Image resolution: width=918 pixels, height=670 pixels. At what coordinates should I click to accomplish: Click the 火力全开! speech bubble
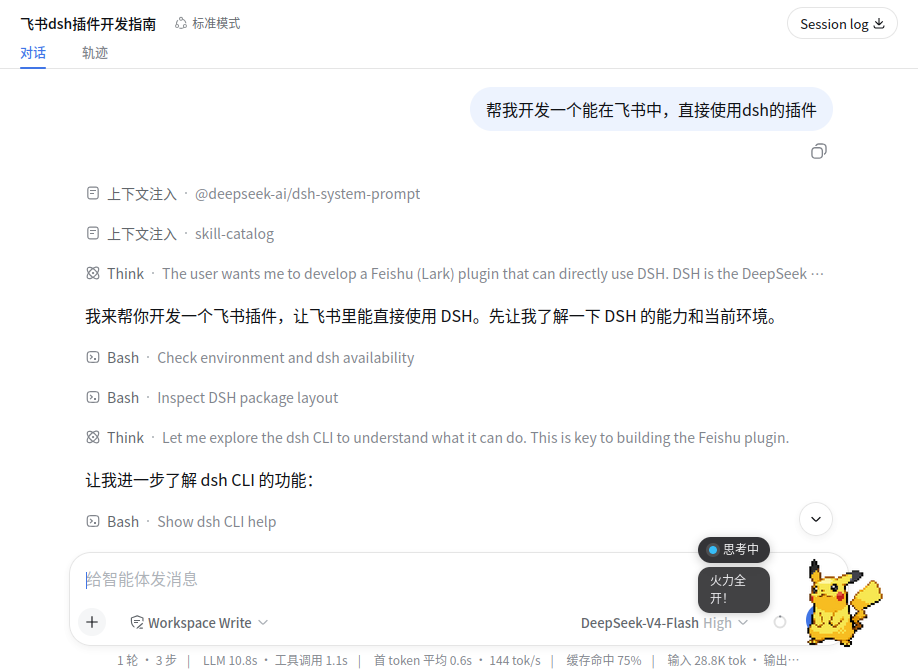click(x=734, y=589)
